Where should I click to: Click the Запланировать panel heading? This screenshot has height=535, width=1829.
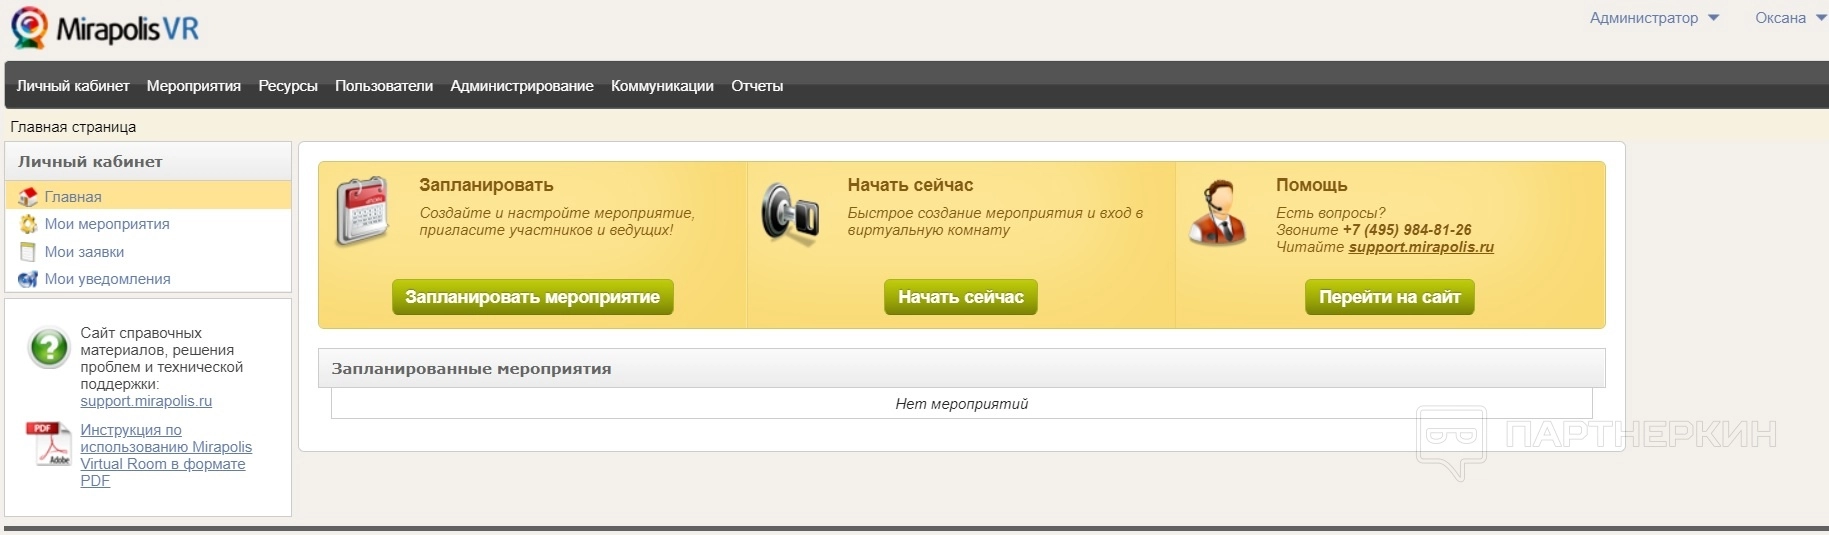pos(486,185)
